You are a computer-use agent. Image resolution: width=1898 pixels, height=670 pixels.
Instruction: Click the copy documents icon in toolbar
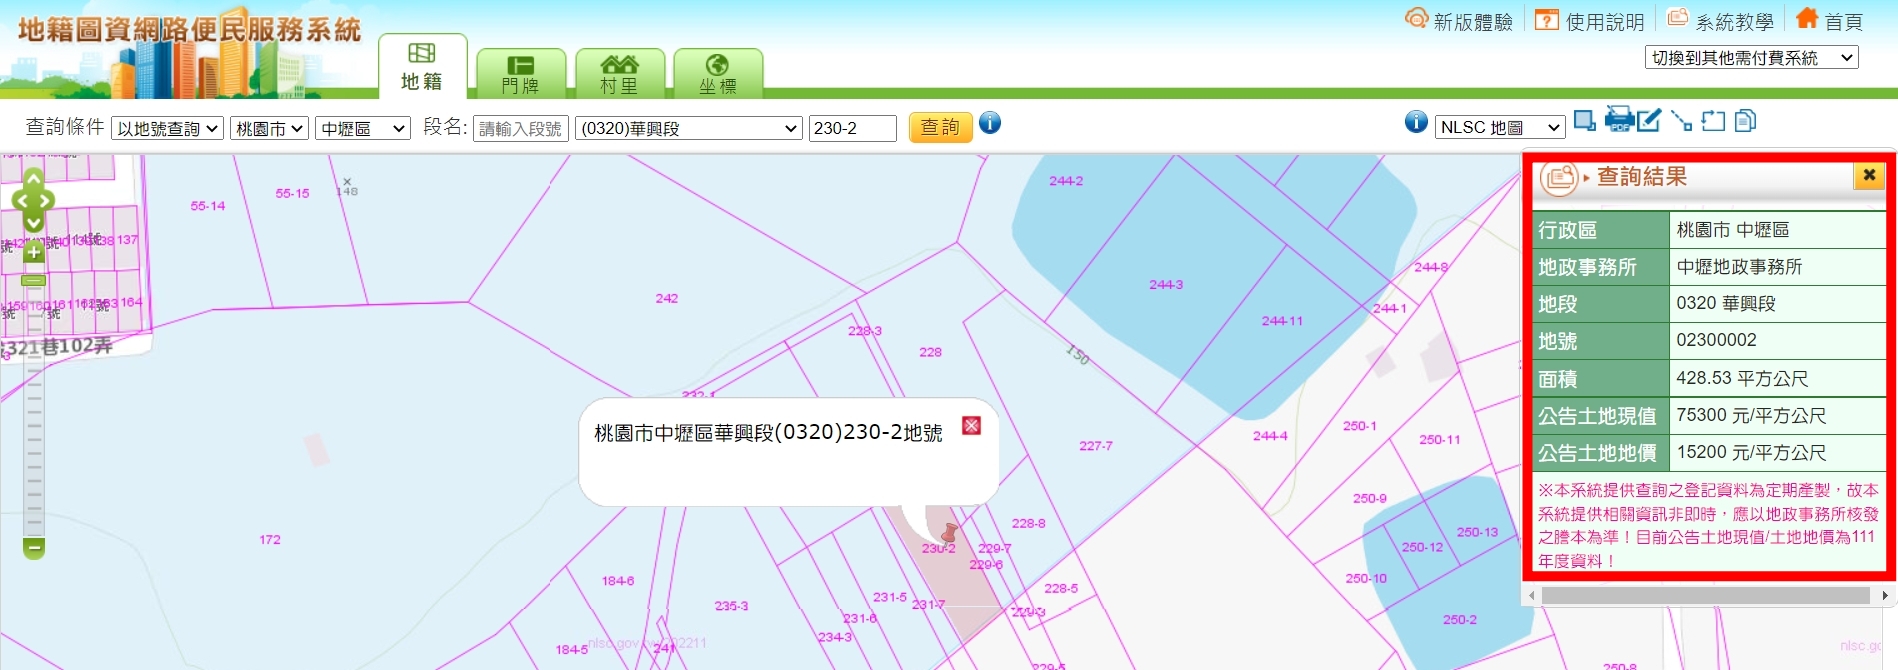pyautogui.click(x=1745, y=121)
